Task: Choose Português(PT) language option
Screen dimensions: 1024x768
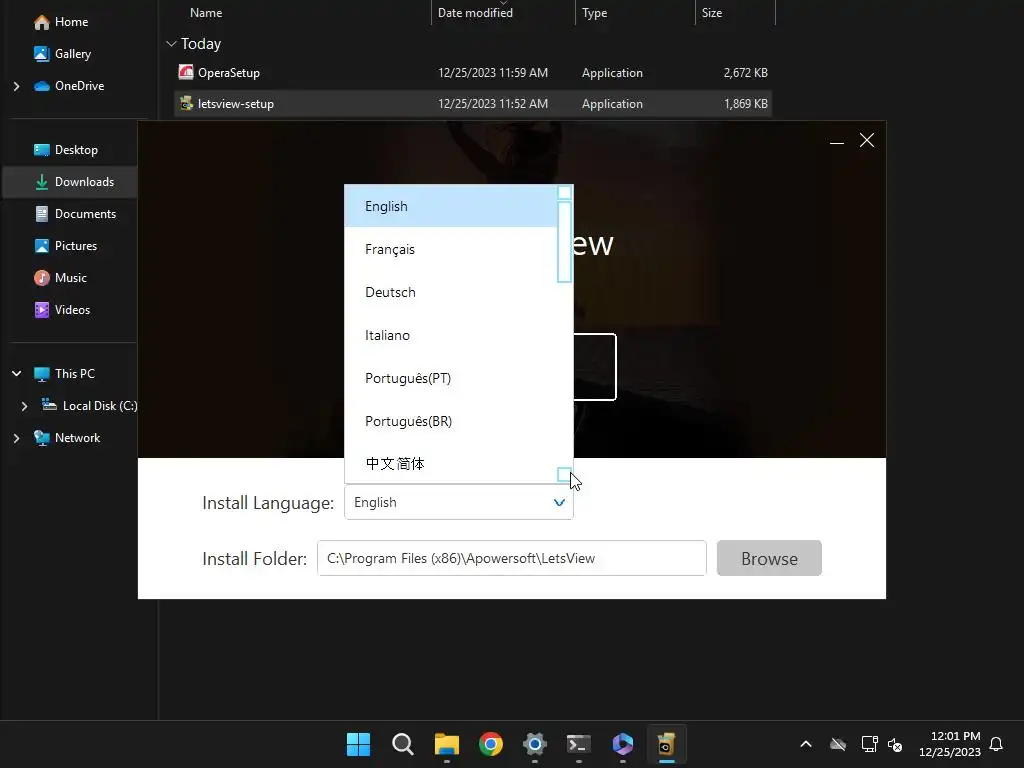Action: pyautogui.click(x=451, y=379)
